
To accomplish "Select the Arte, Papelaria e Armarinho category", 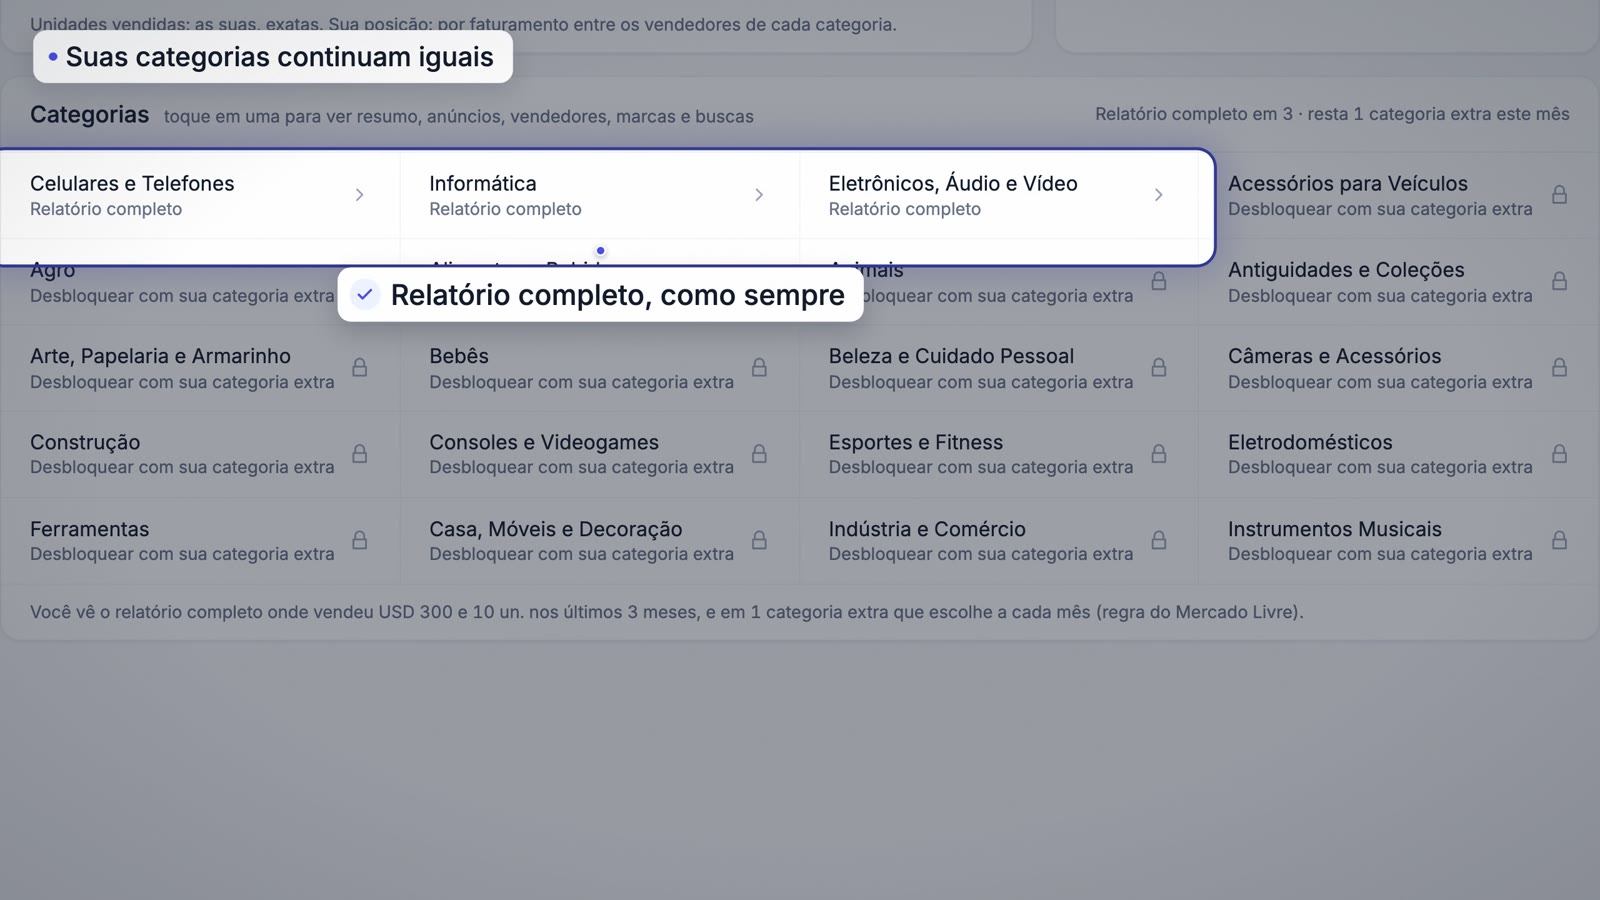I will pyautogui.click(x=200, y=368).
